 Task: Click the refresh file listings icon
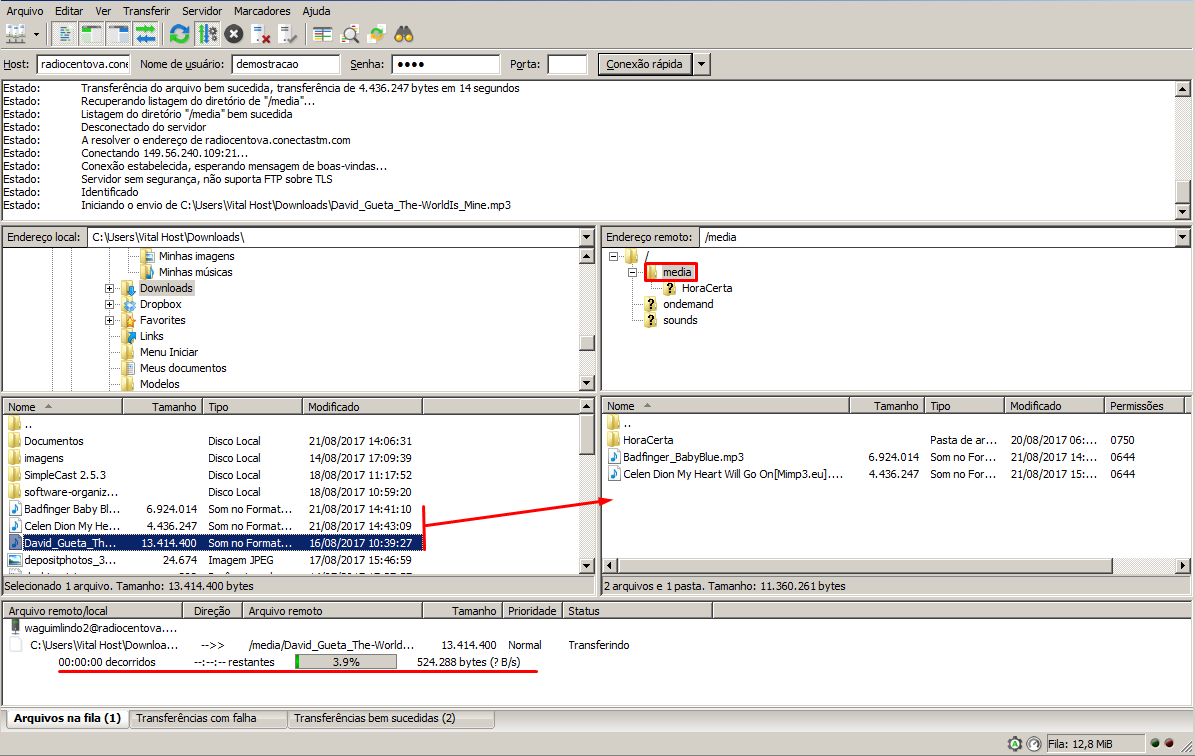179,34
